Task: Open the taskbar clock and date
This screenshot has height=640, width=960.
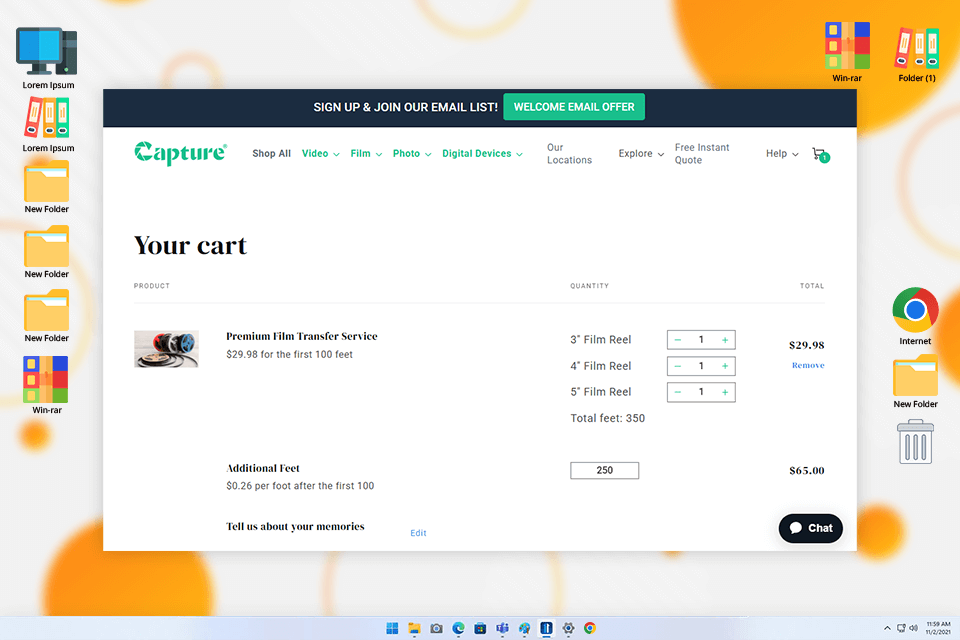Action: [x=938, y=628]
